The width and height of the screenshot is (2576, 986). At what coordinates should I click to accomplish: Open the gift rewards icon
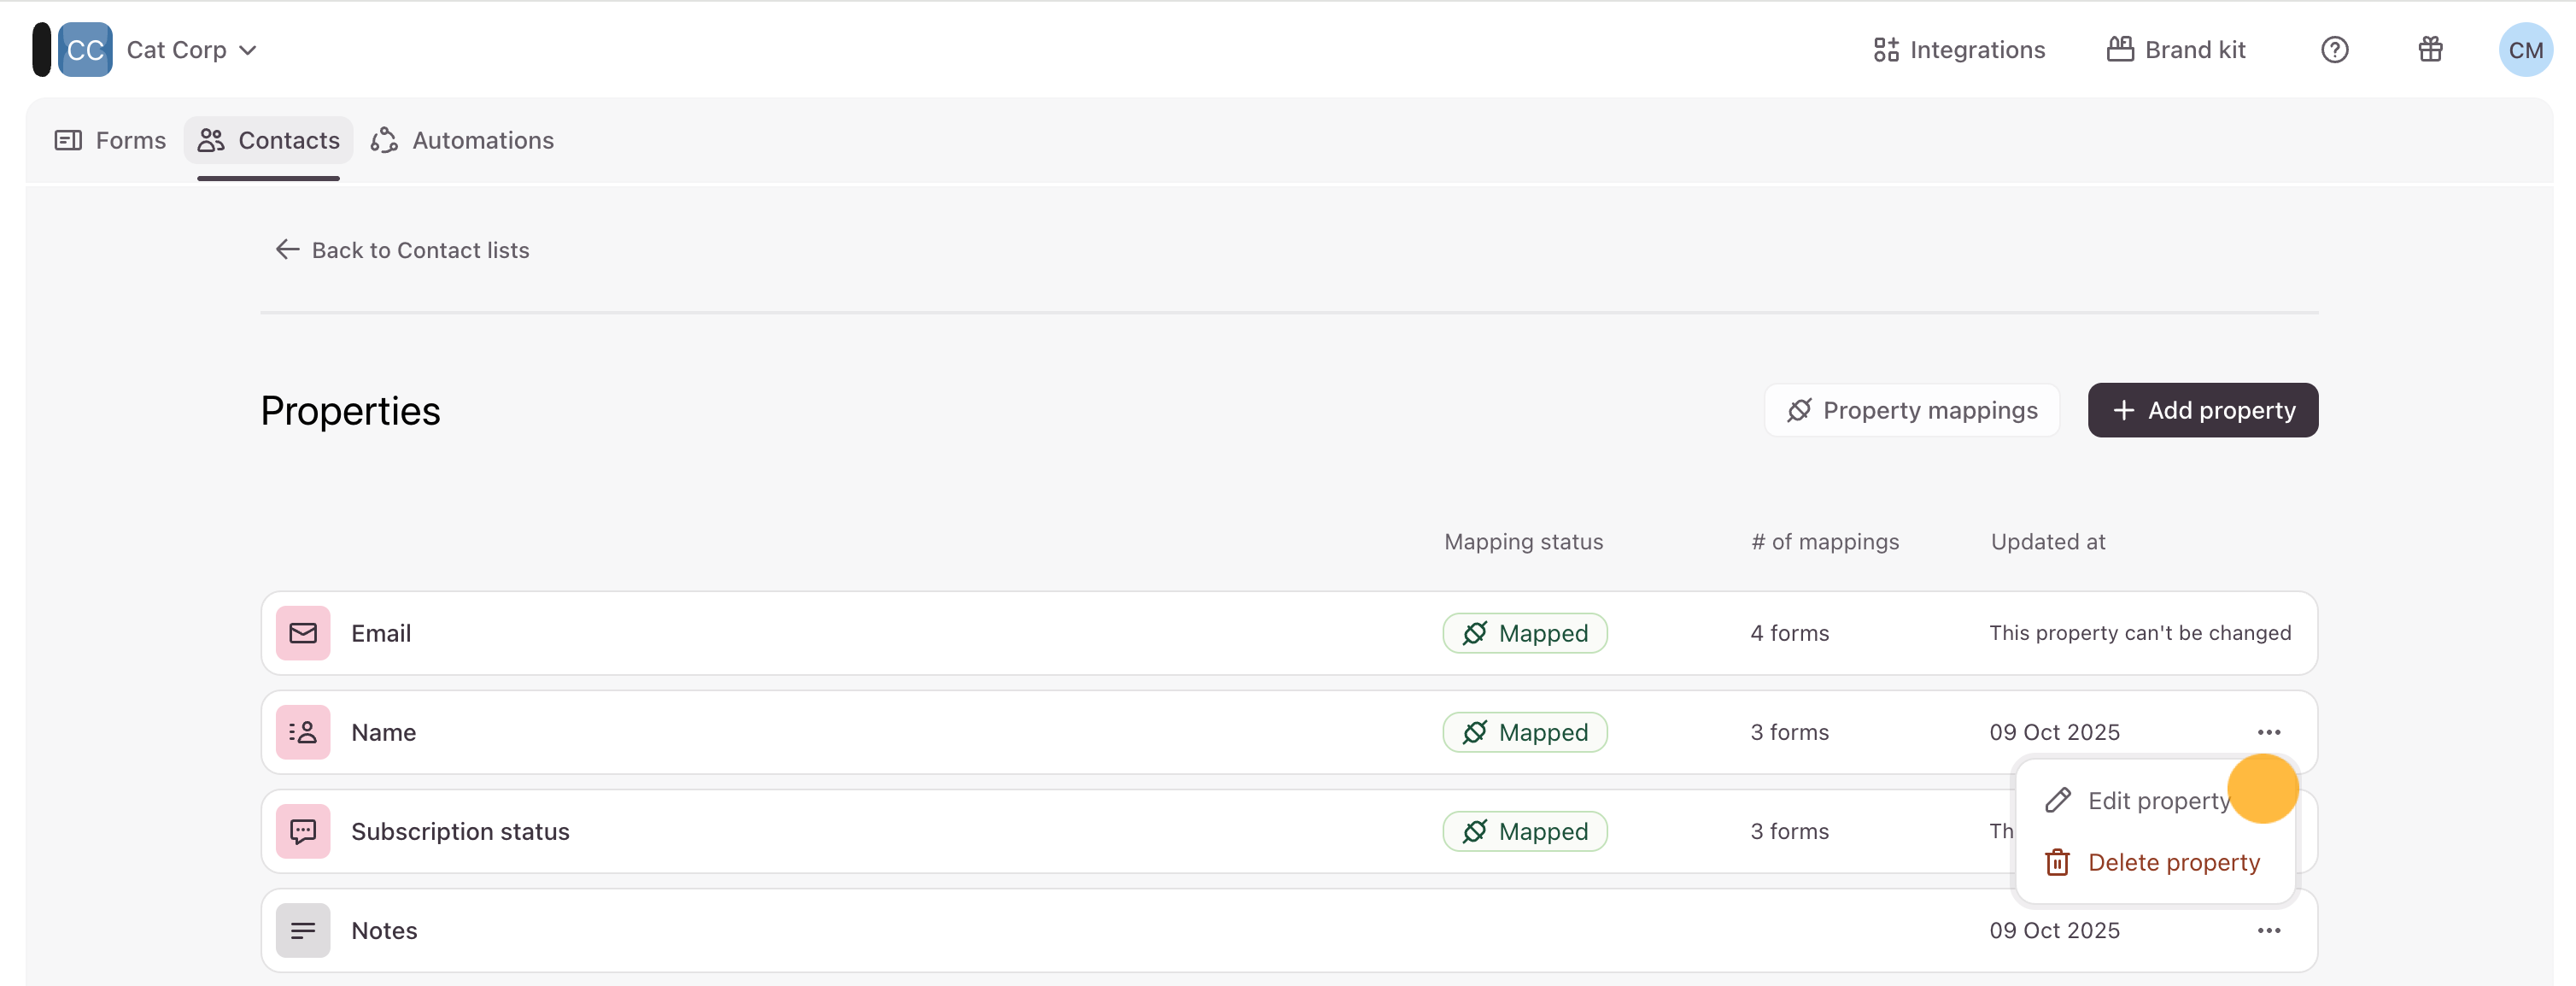coord(2430,50)
